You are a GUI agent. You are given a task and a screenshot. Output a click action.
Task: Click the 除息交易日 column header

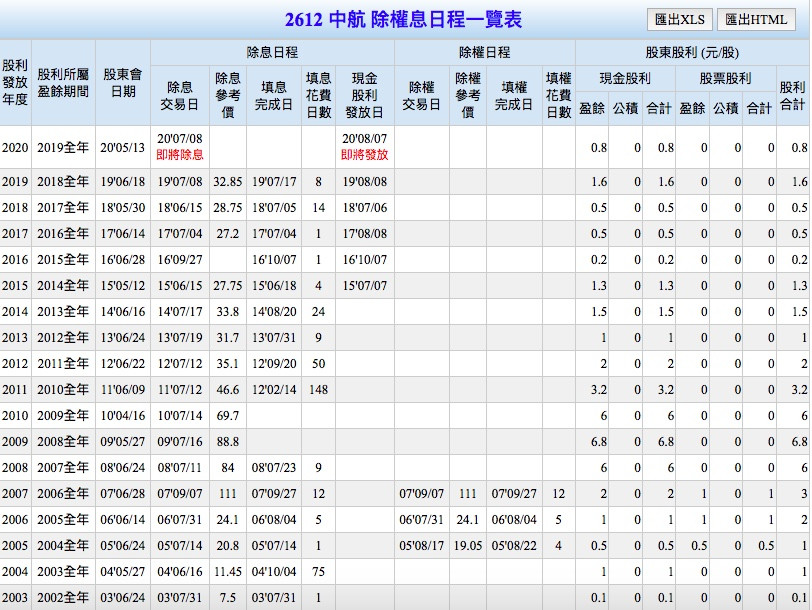180,95
